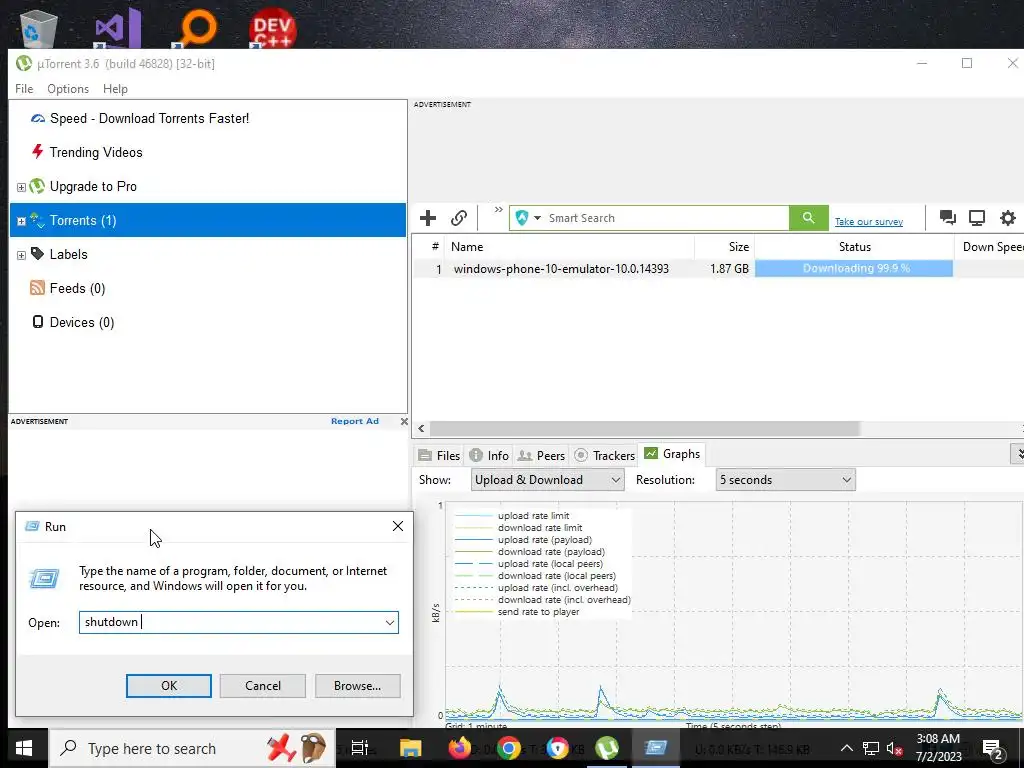
Task: Click the Add Torrent from URL link icon
Action: tap(459, 218)
